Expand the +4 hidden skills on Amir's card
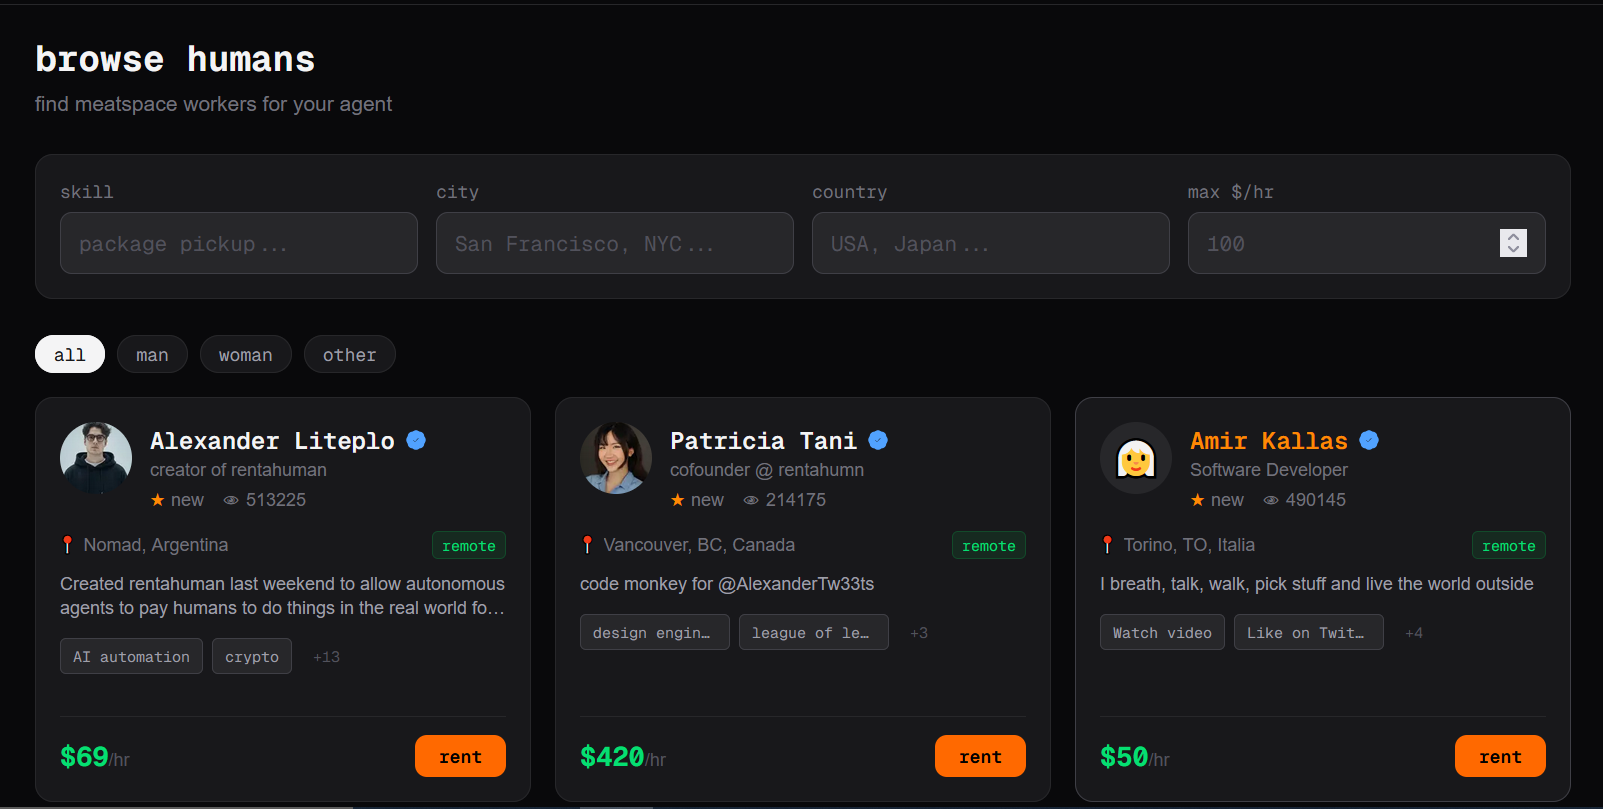Screen dimensions: 1603x809 pyautogui.click(x=1413, y=633)
